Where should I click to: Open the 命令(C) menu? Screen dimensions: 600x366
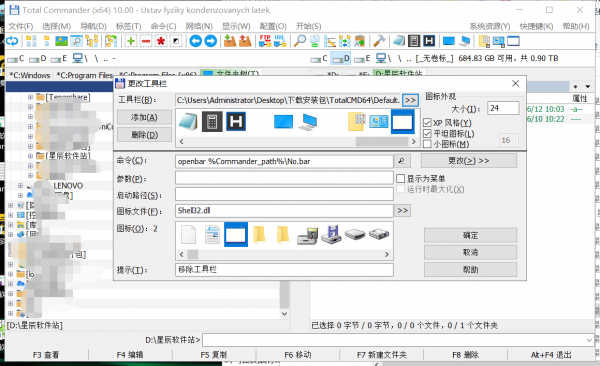(x=163, y=26)
